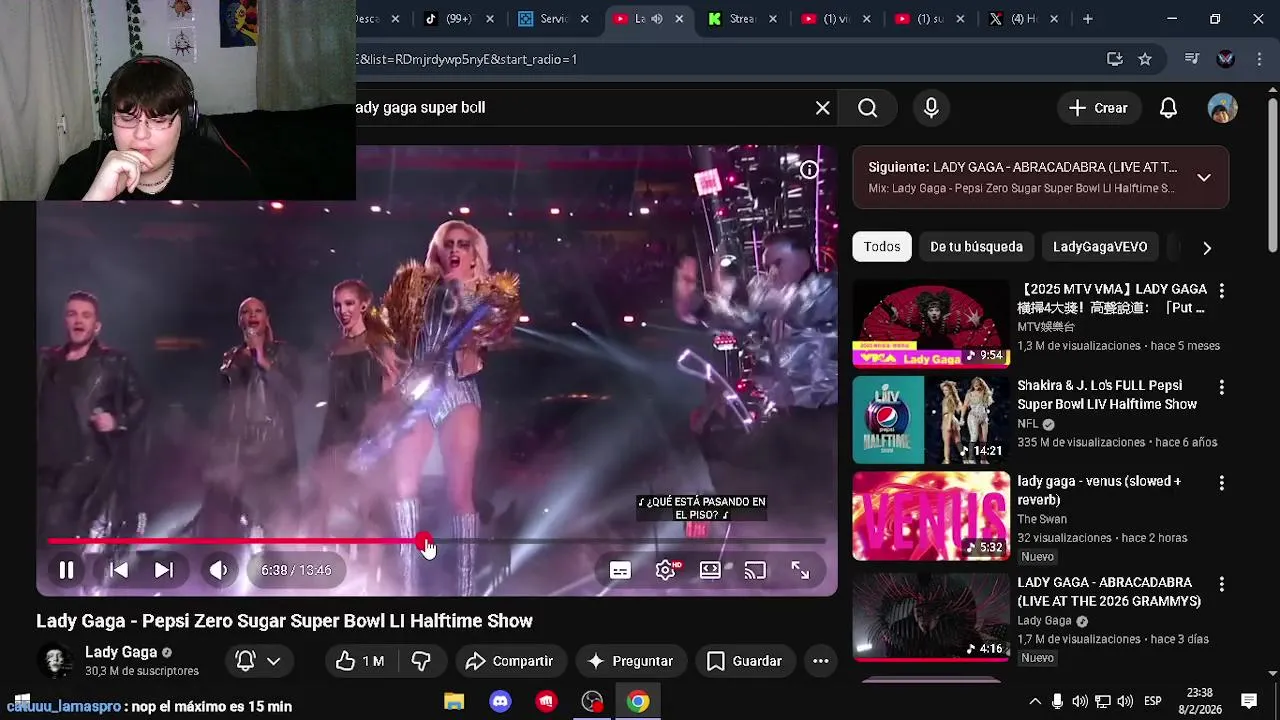Toggle subtitles in the video player
Image resolution: width=1280 pixels, height=720 pixels.
coord(620,570)
